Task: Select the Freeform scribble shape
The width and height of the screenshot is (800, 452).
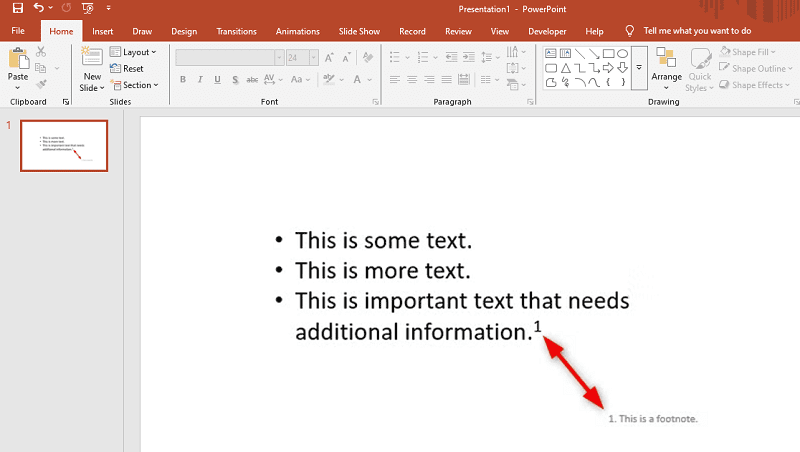Action: (x=565, y=82)
